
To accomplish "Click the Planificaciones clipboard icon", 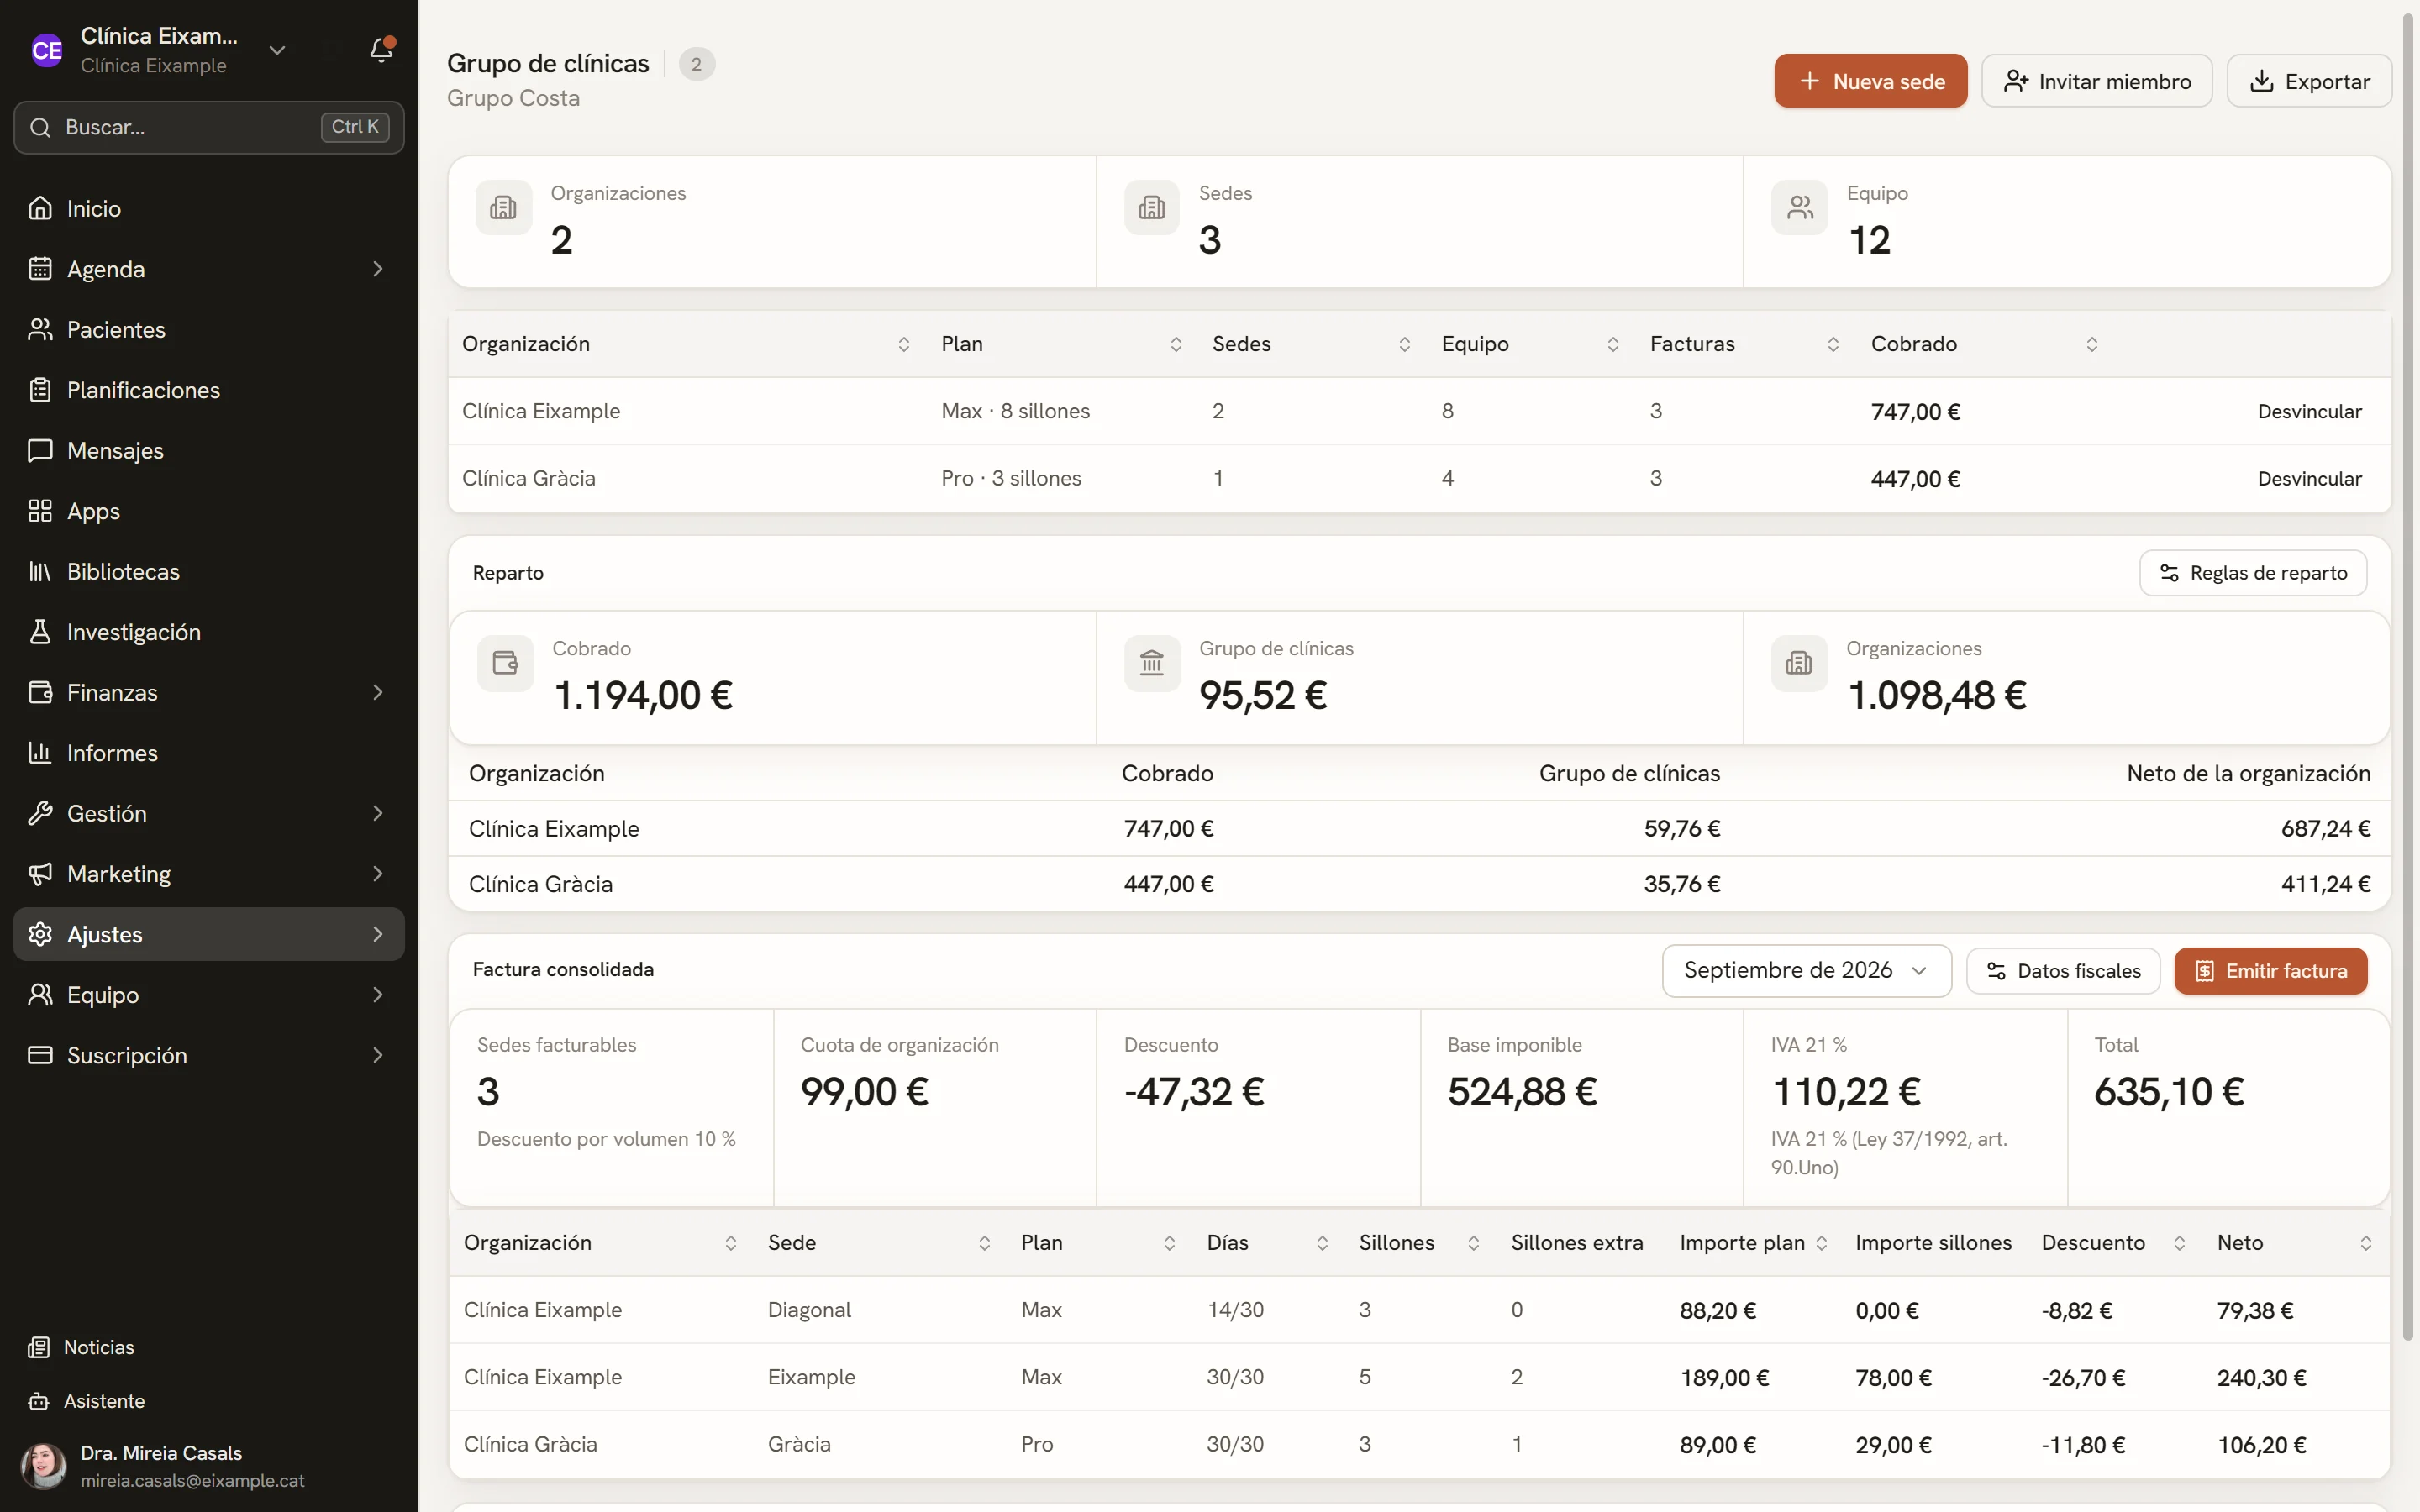I will tap(40, 390).
